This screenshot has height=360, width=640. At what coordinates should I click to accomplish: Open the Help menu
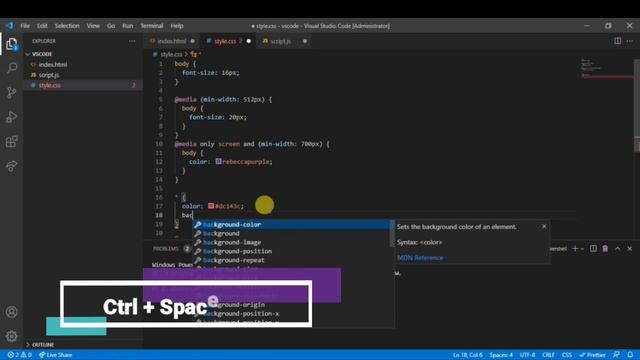[x=177, y=26]
